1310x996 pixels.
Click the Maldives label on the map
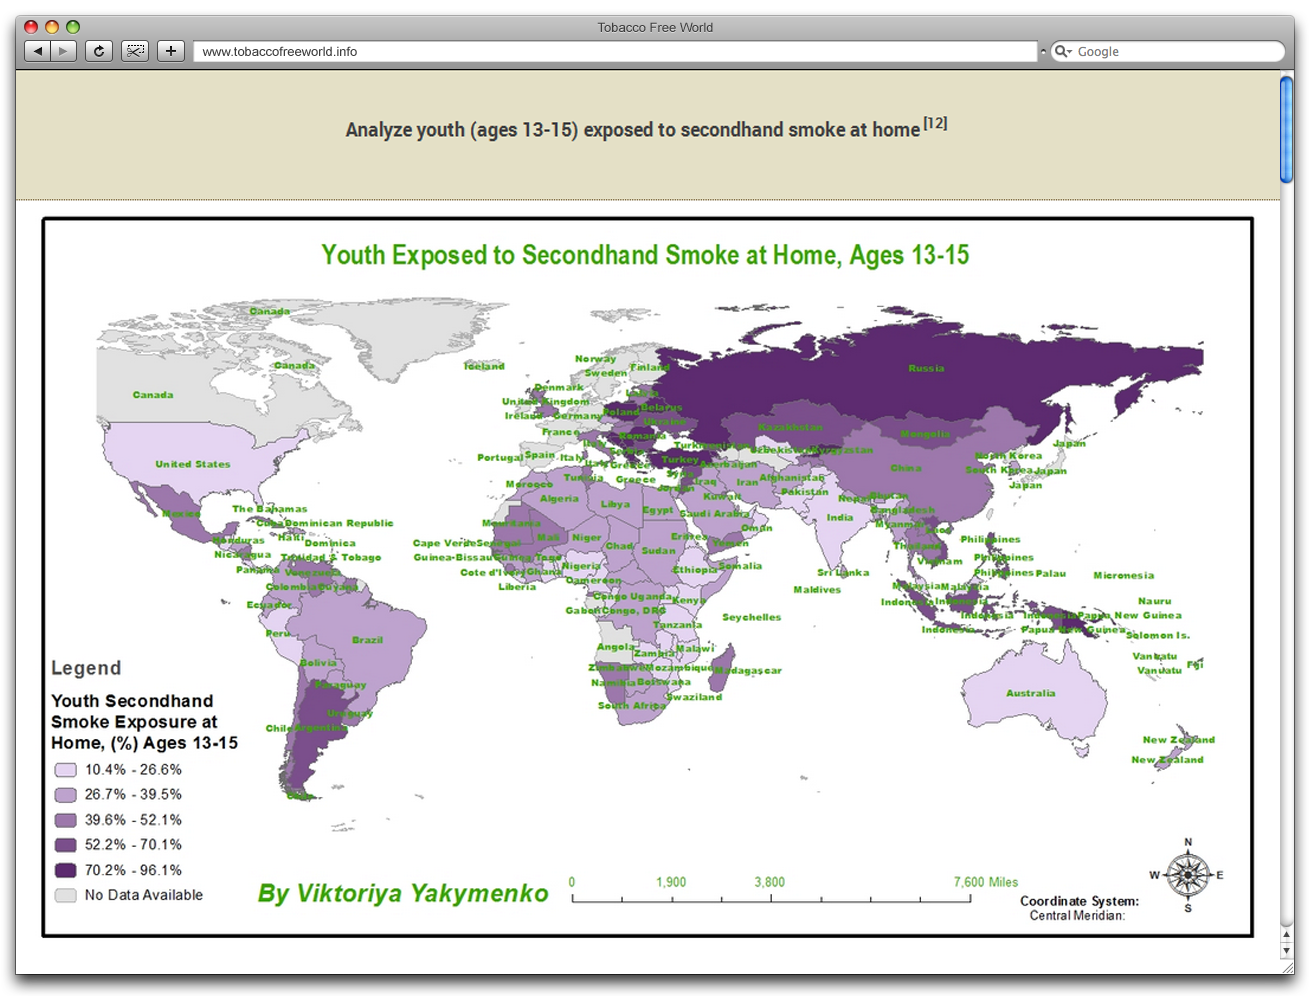tap(817, 589)
